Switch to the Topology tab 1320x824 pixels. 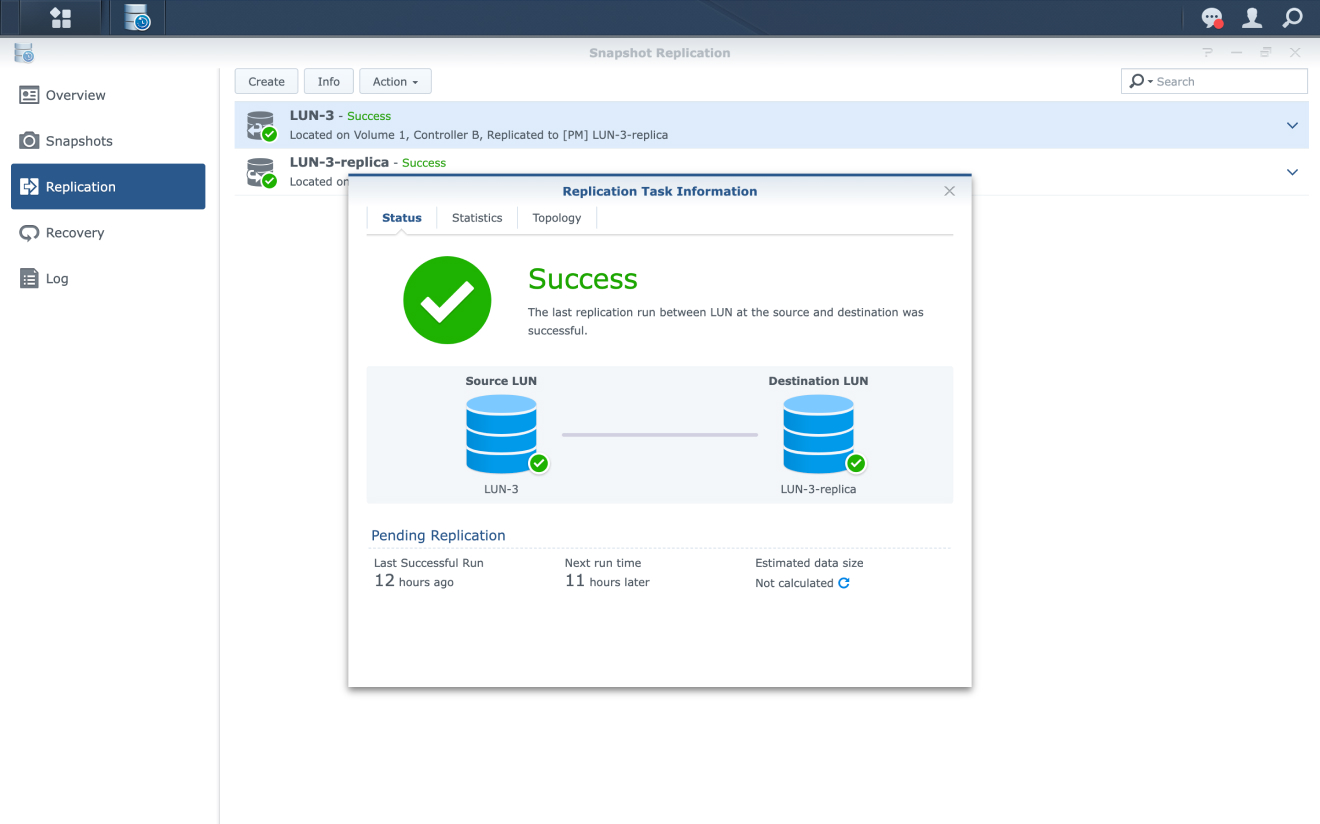click(x=556, y=218)
